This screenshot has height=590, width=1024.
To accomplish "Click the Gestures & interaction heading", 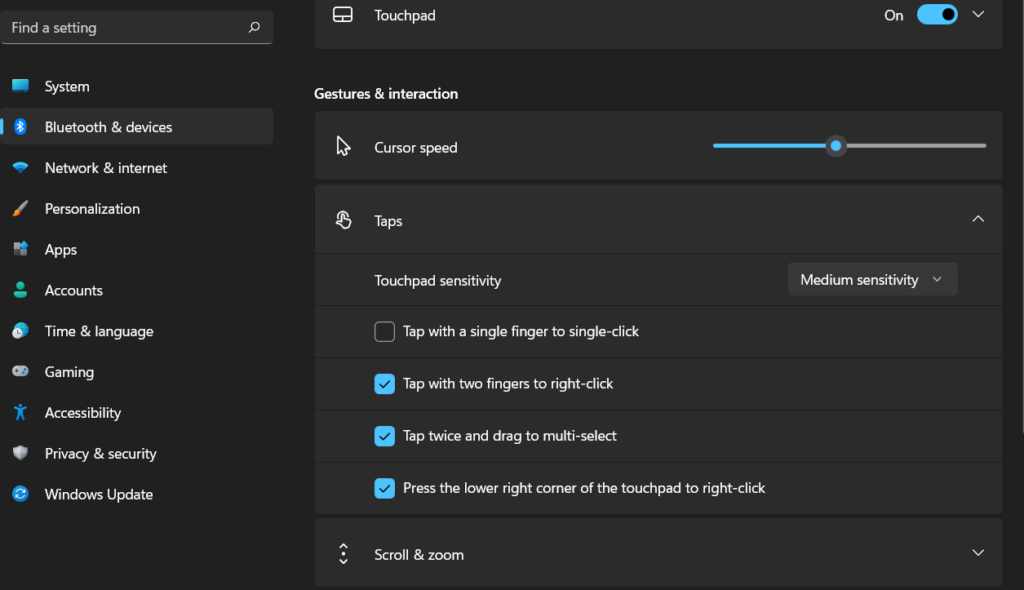I will tap(386, 93).
